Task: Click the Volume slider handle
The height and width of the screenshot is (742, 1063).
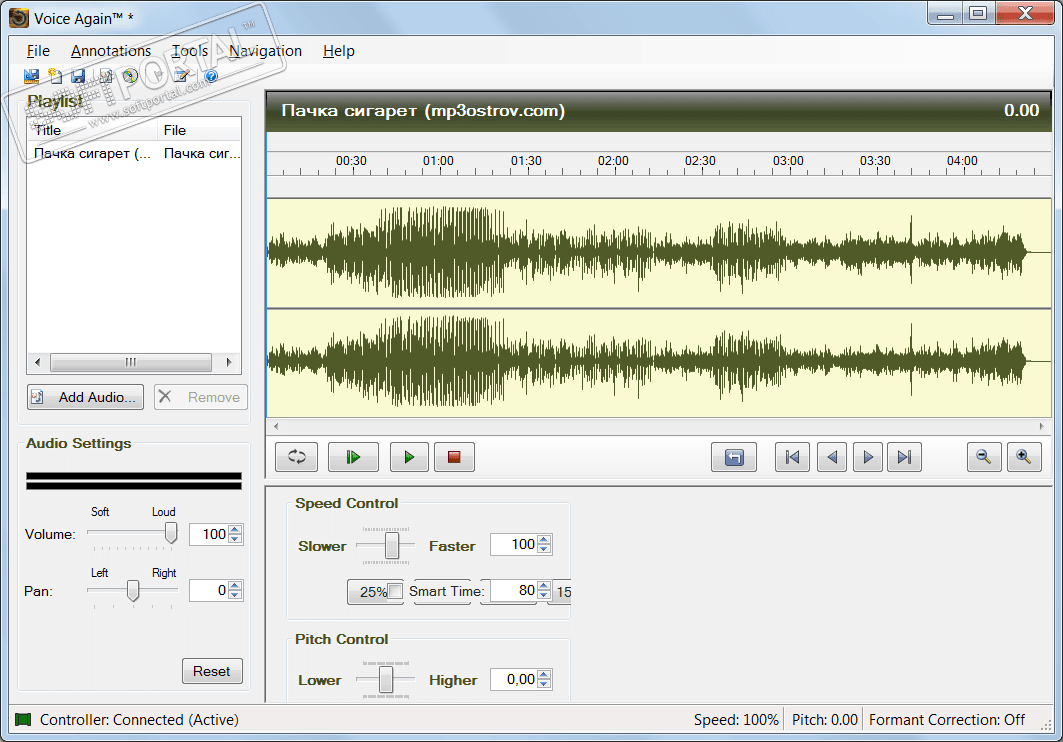Action: [172, 533]
